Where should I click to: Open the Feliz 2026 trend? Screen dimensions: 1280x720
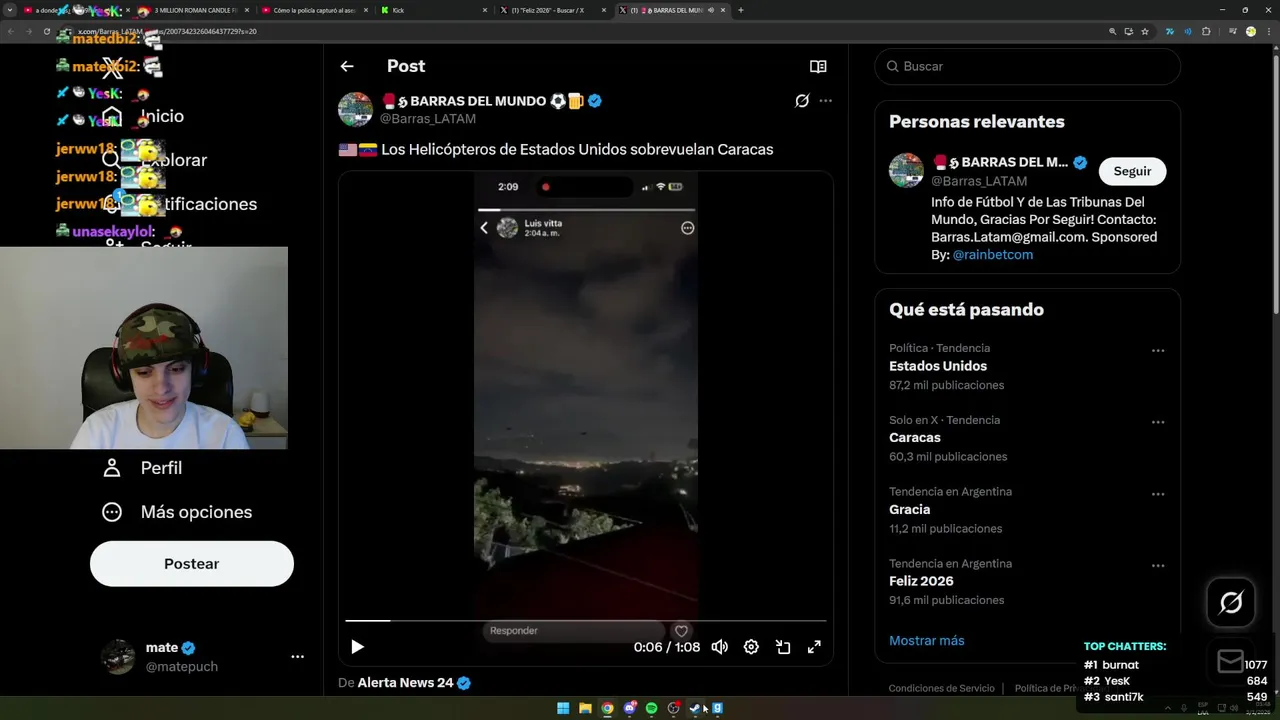pos(921,582)
